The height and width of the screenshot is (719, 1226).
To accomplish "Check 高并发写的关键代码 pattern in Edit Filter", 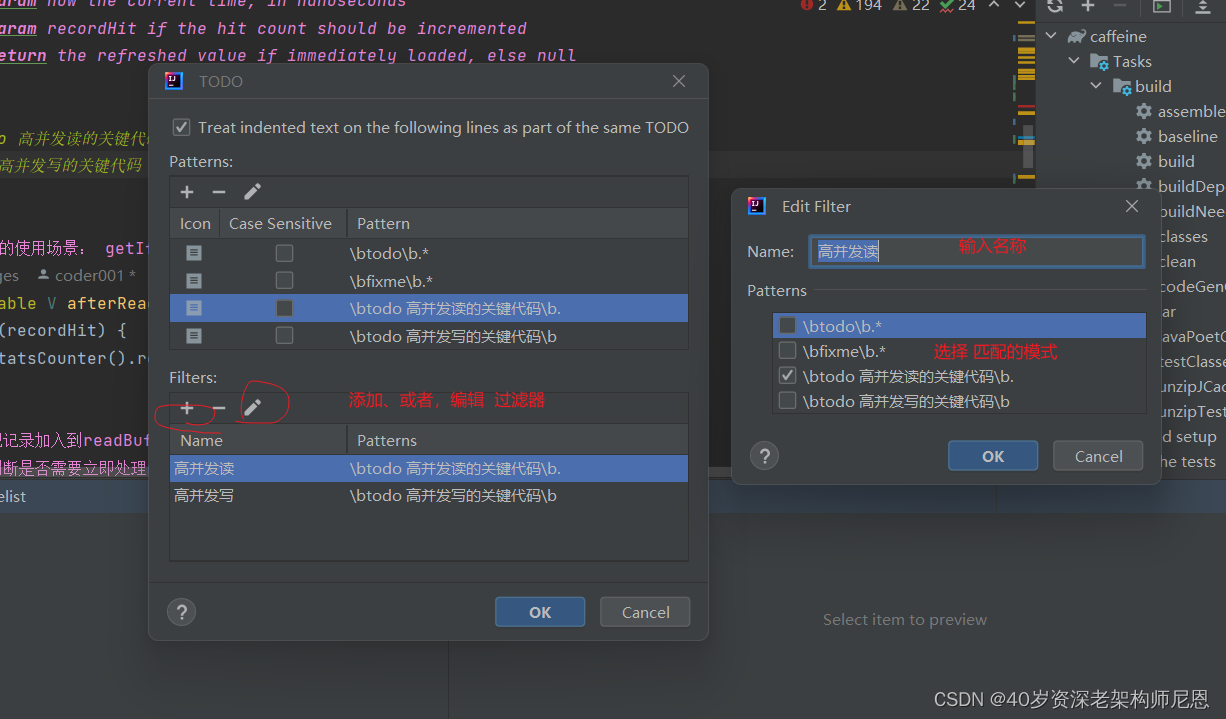I will [787, 401].
